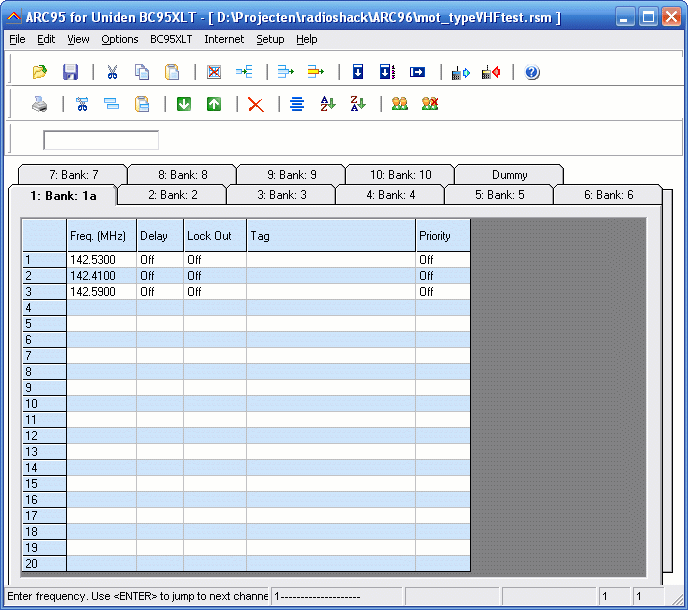This screenshot has width=688, height=610.
Task: Switch to the 2: Bank: 2 tab
Action: 172,195
